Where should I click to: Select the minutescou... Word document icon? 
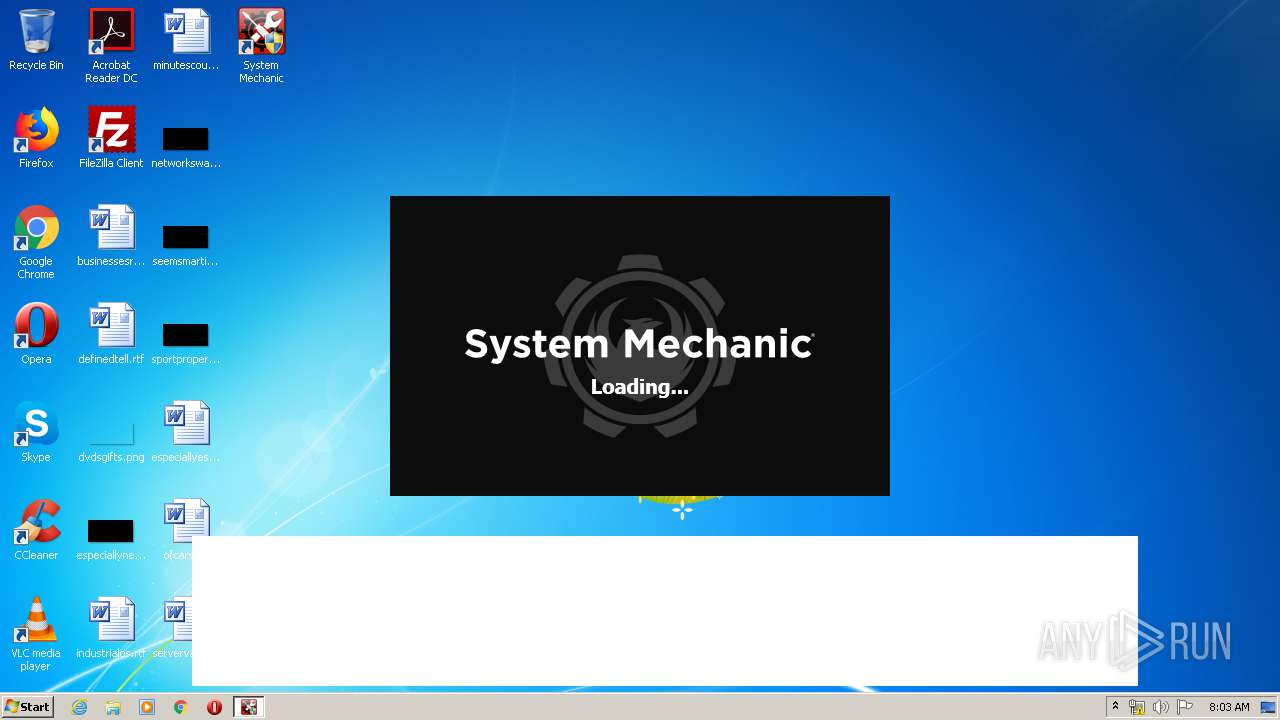[x=186, y=41]
